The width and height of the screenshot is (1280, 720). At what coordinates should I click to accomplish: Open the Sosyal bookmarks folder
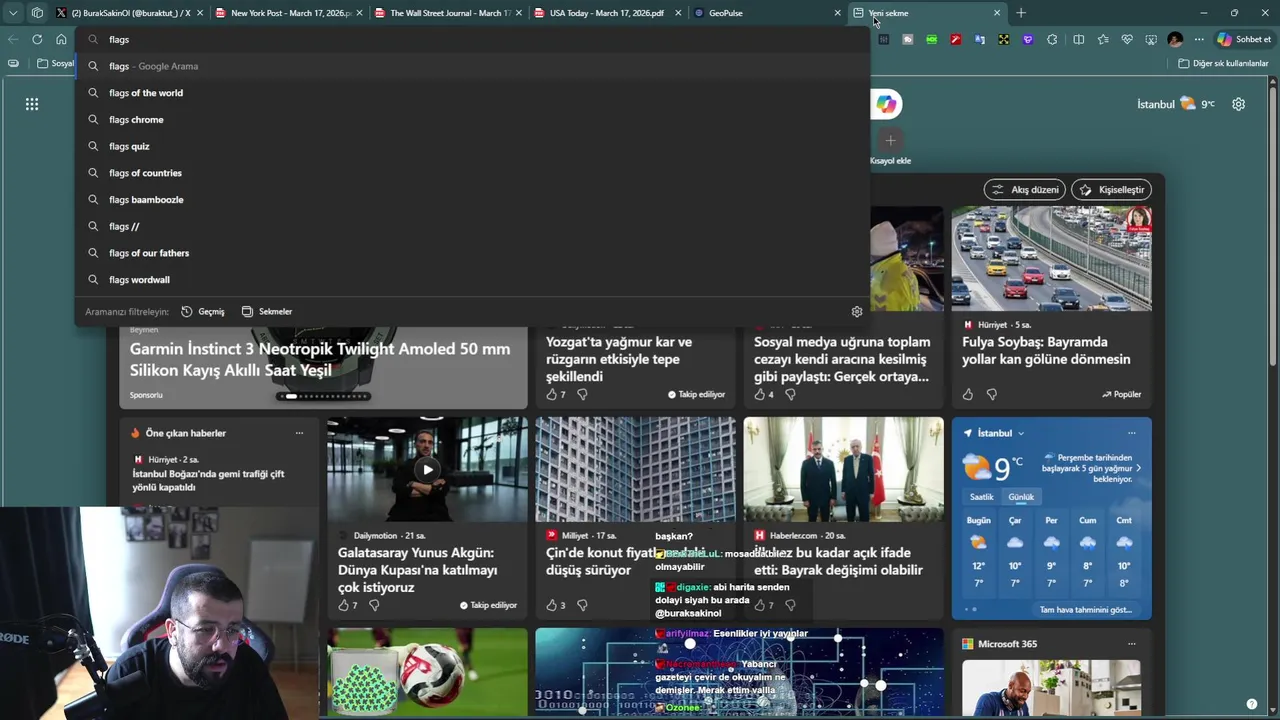pos(56,63)
